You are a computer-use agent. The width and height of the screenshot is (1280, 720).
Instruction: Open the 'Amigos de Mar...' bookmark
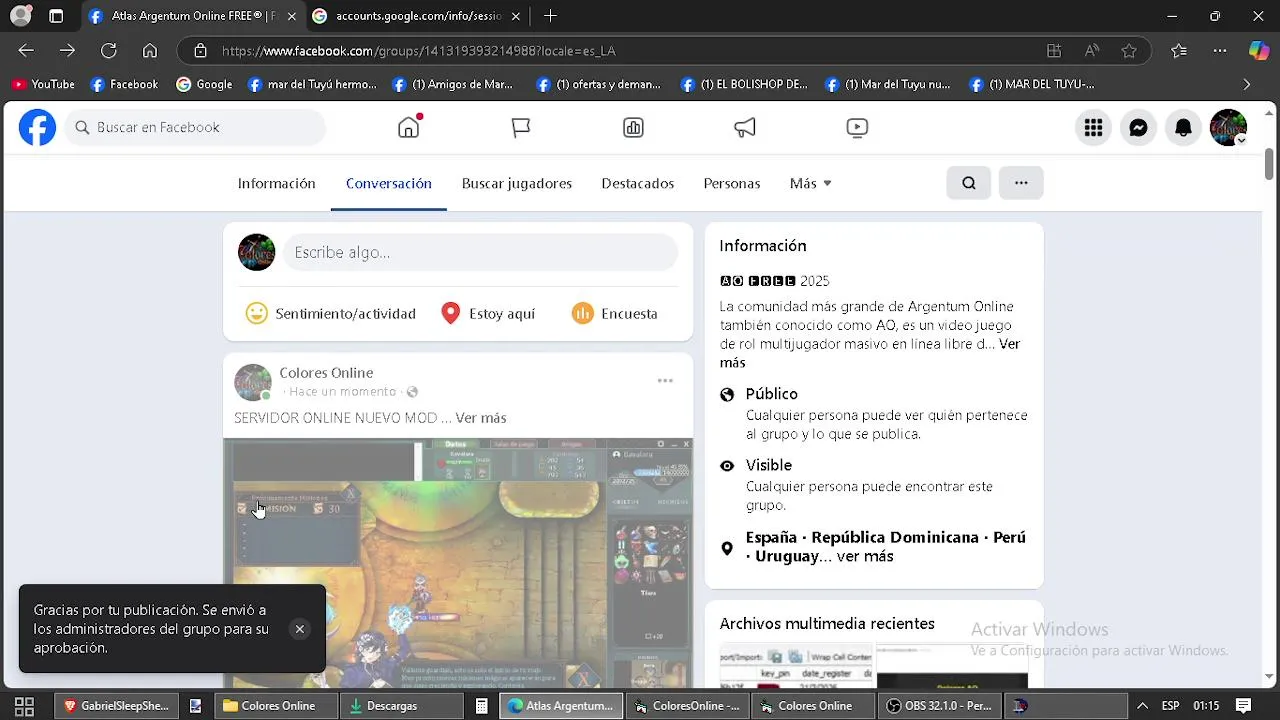pos(452,85)
